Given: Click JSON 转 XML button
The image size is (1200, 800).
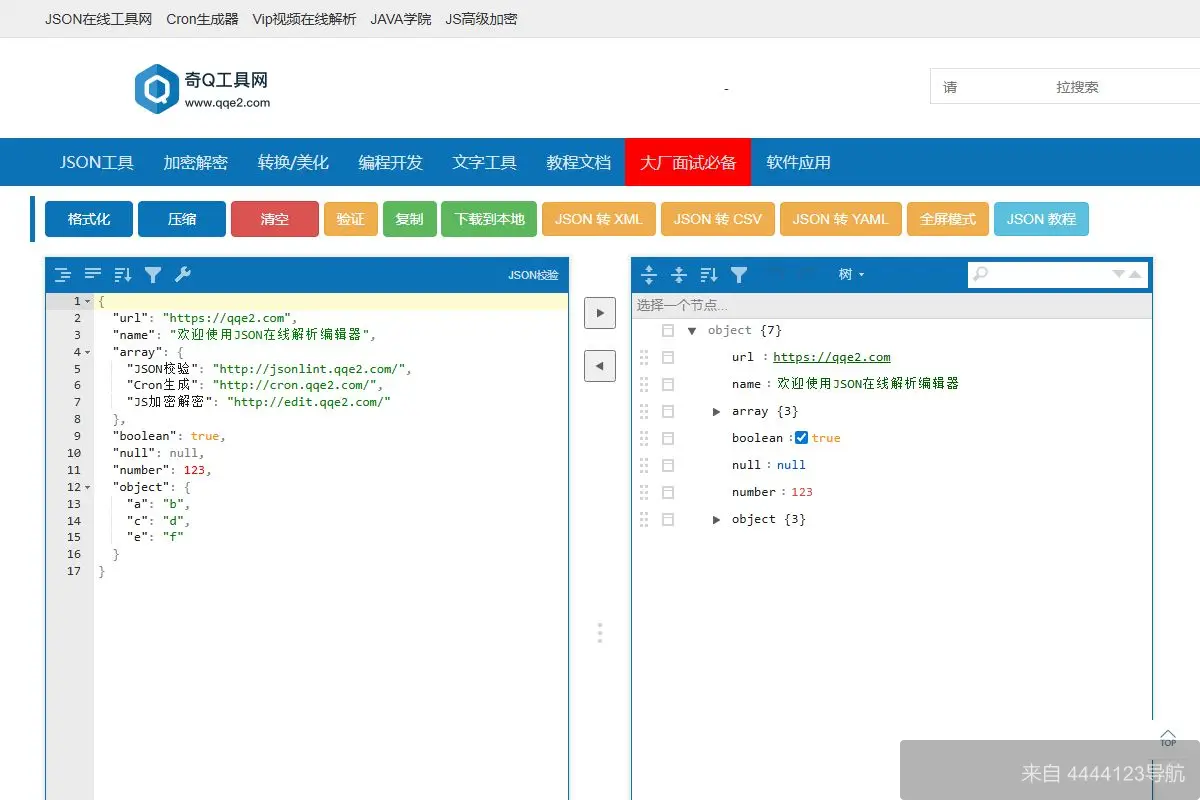Looking at the screenshot, I should coord(599,219).
